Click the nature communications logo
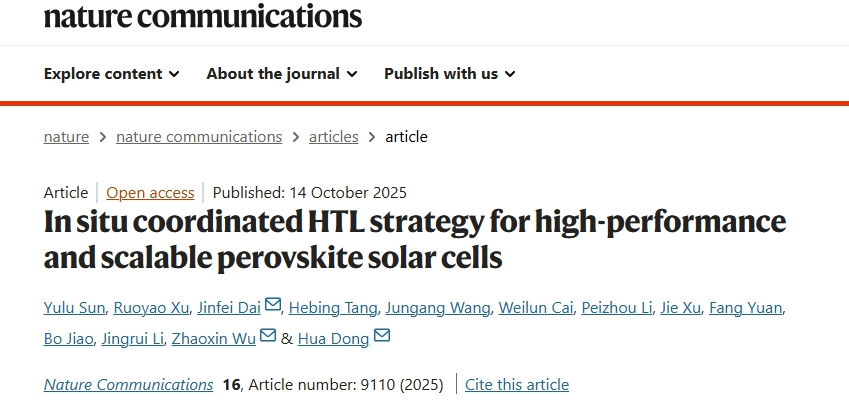 202,15
